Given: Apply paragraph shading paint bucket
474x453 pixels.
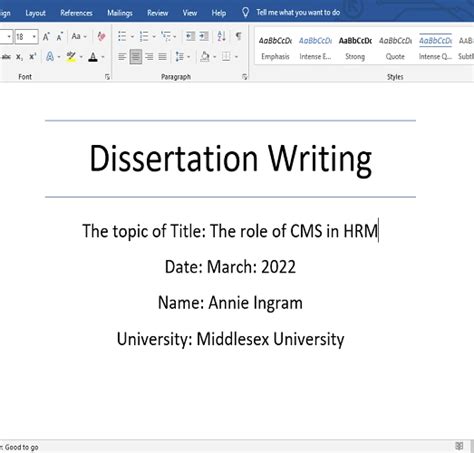Looking at the screenshot, I should (205, 57).
